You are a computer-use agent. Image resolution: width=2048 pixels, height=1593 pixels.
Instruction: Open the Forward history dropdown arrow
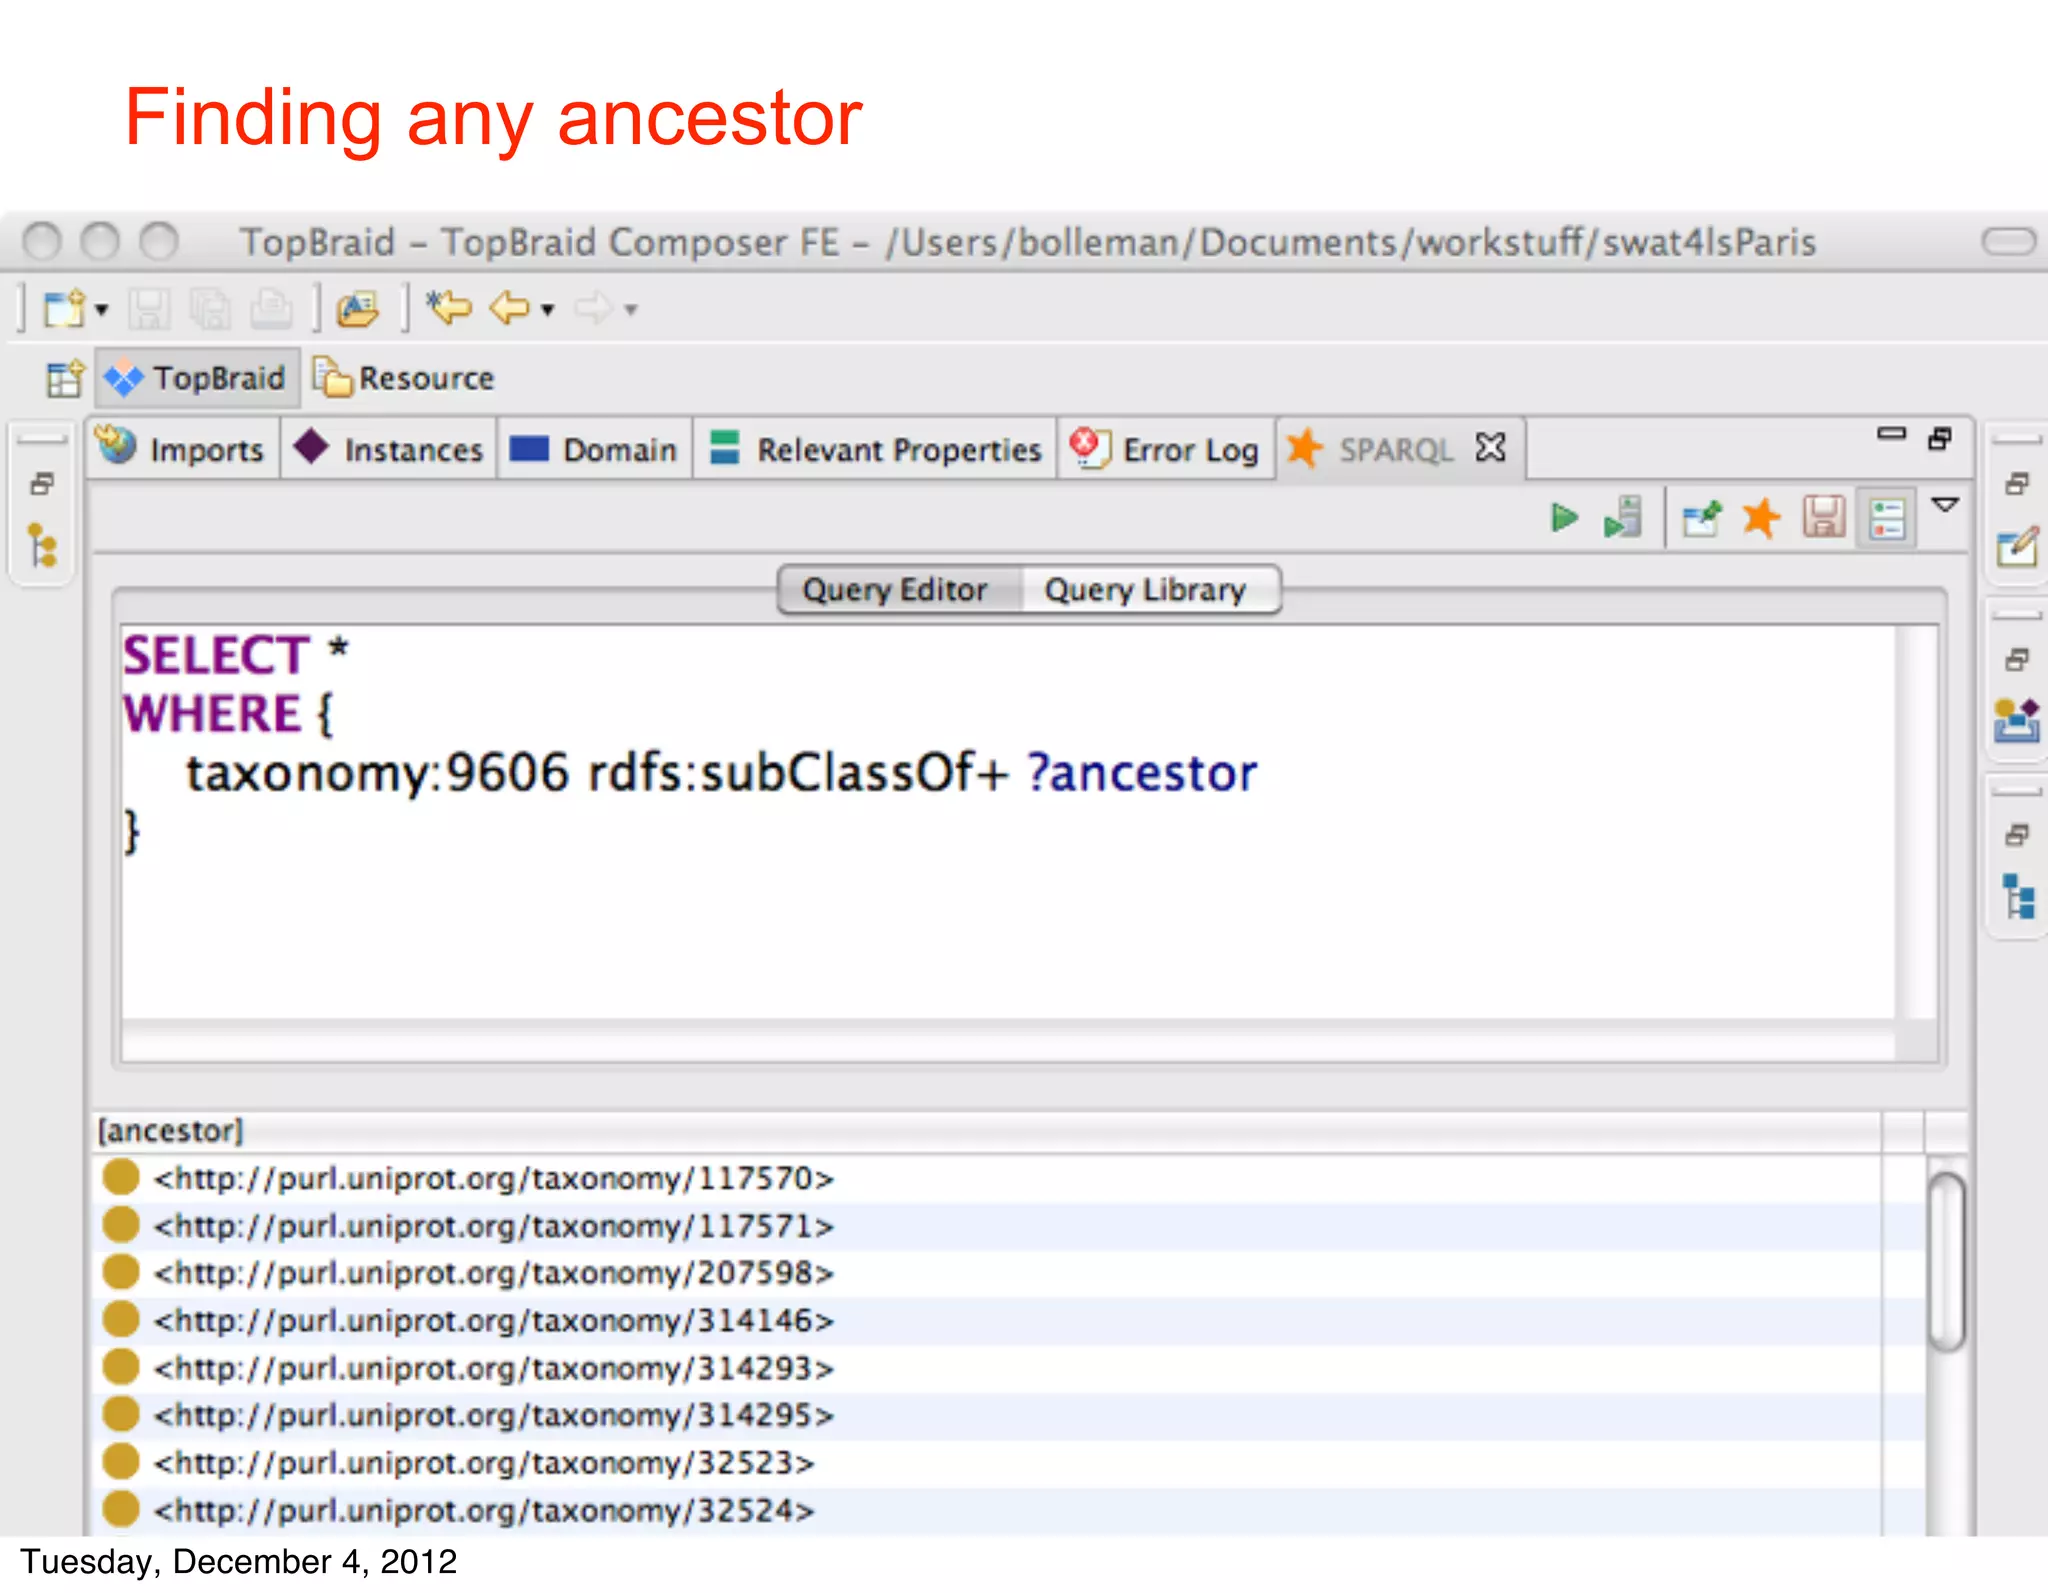coord(631,310)
